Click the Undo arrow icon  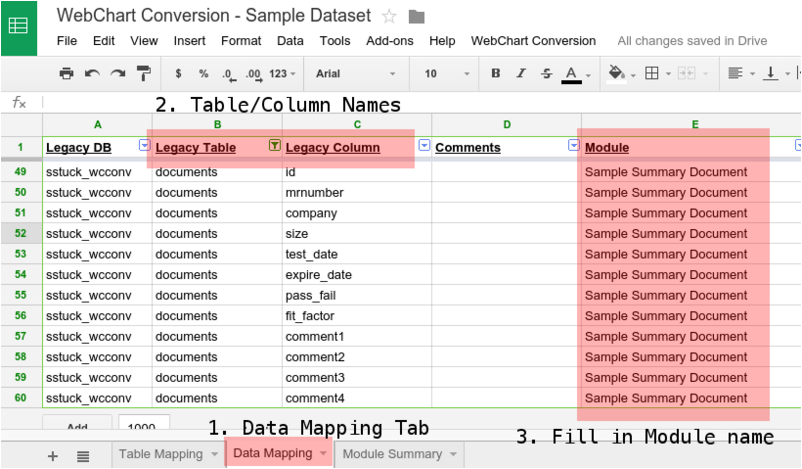(92, 74)
